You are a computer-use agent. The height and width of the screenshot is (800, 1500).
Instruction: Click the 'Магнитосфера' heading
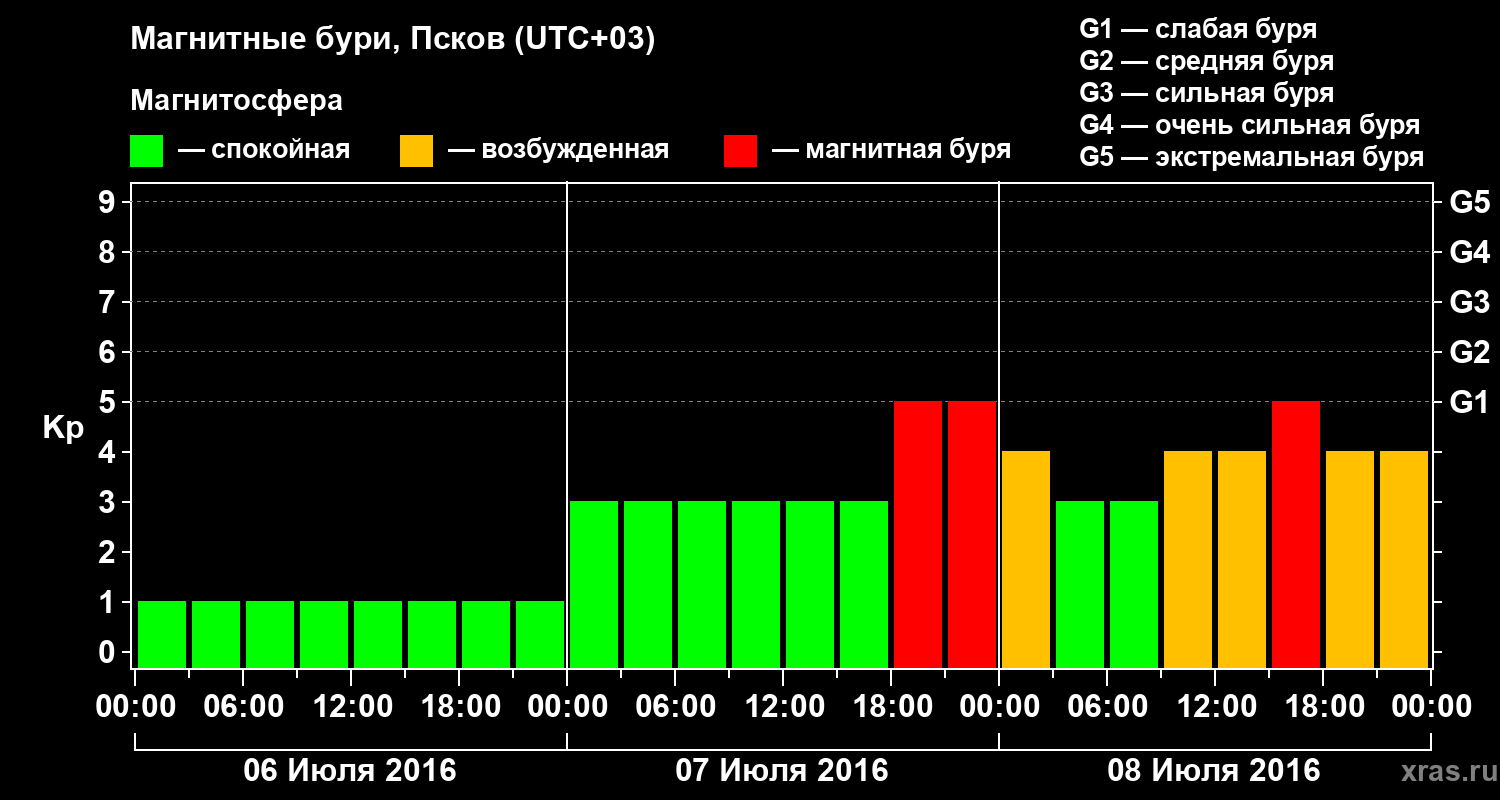[x=237, y=101]
